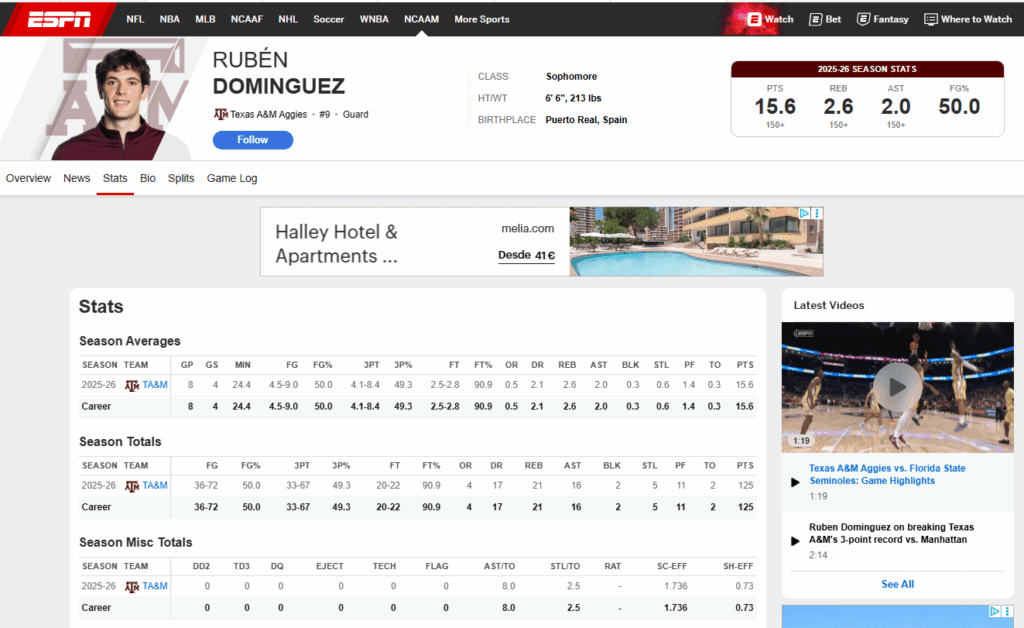Image resolution: width=1024 pixels, height=628 pixels.
Task: Click the Where to Watch icon
Action: click(x=931, y=19)
